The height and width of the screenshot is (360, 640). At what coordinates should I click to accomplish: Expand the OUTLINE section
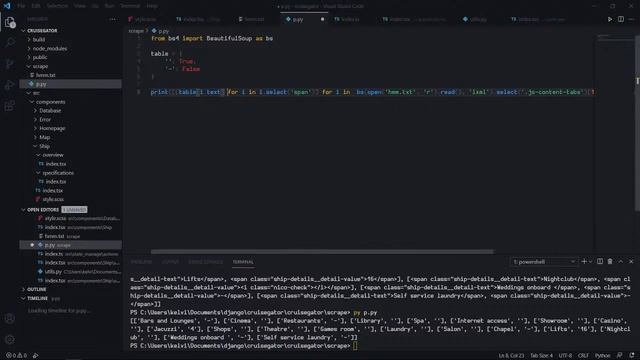point(37,289)
